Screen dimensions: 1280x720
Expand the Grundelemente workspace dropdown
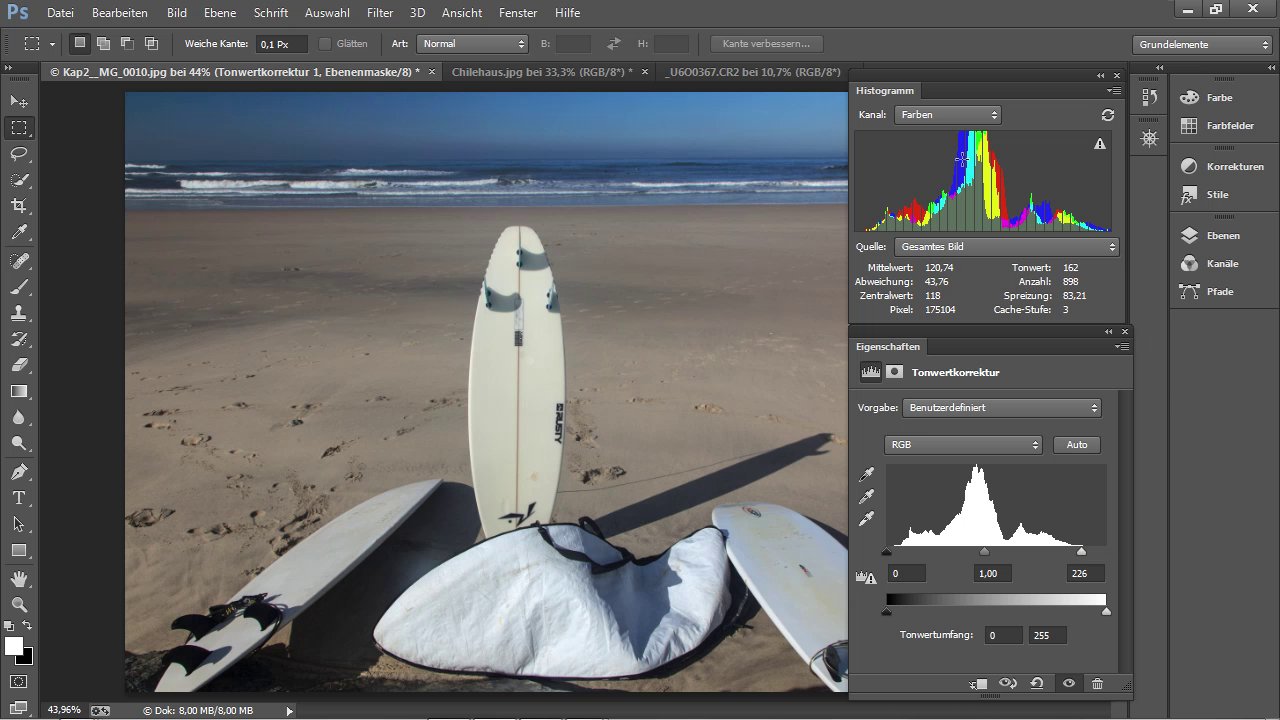pyautogui.click(x=1203, y=44)
